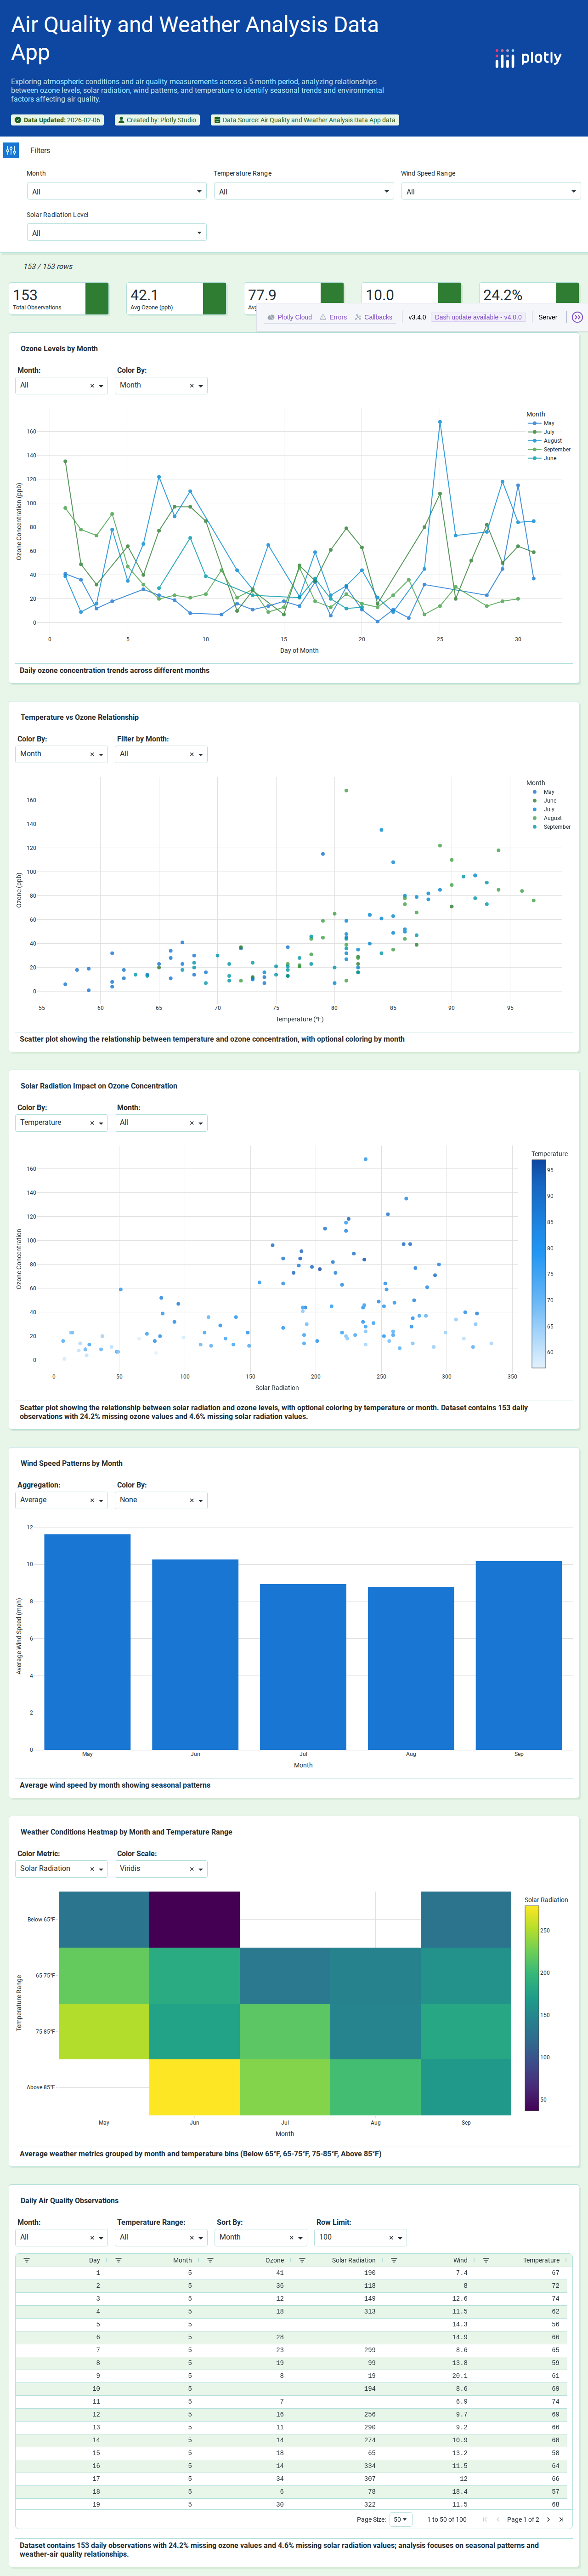588x2576 pixels.
Task: Clear Solar Radiation Color By Temperature value
Action: [92, 1123]
